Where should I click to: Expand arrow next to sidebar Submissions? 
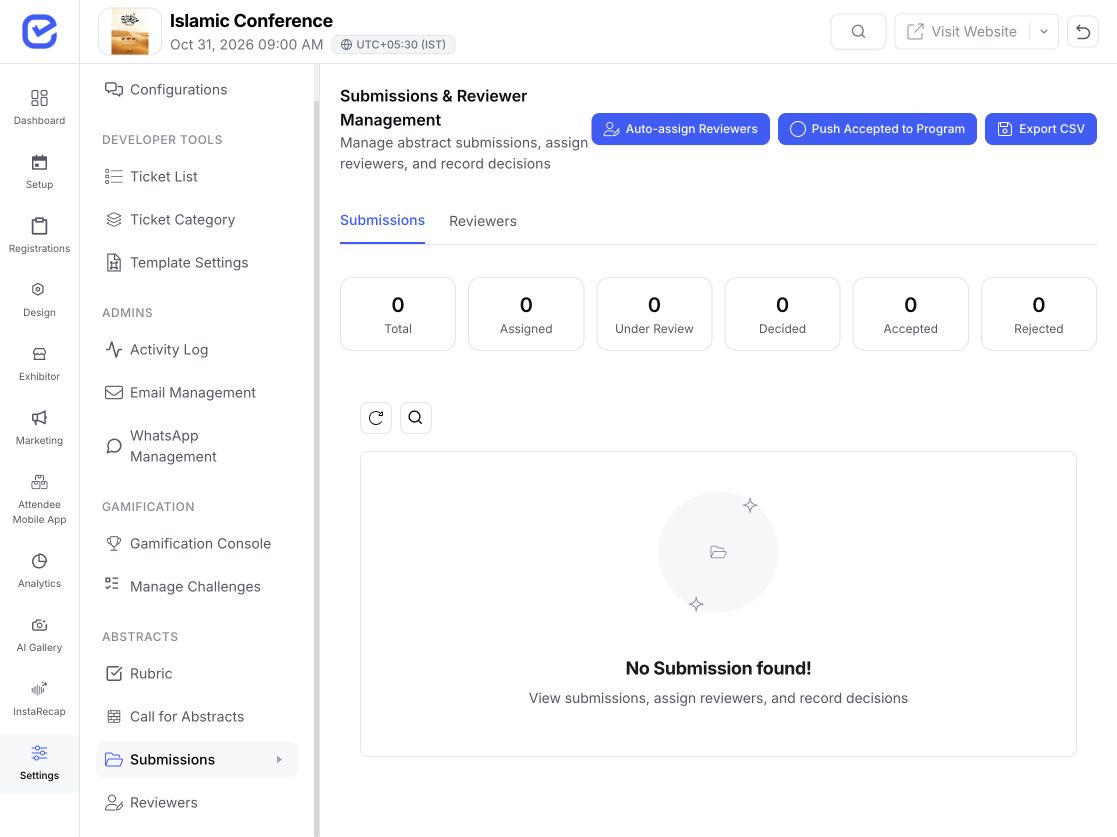click(x=279, y=759)
